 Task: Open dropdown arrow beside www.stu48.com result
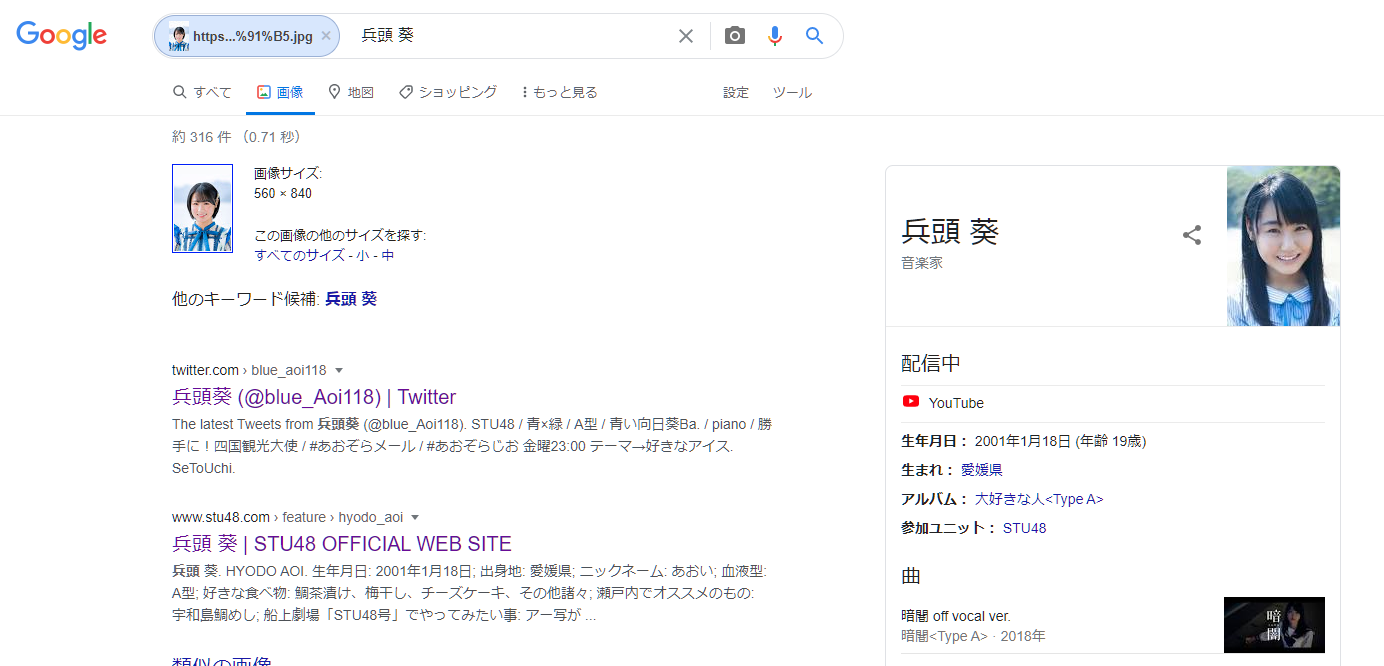tap(415, 517)
